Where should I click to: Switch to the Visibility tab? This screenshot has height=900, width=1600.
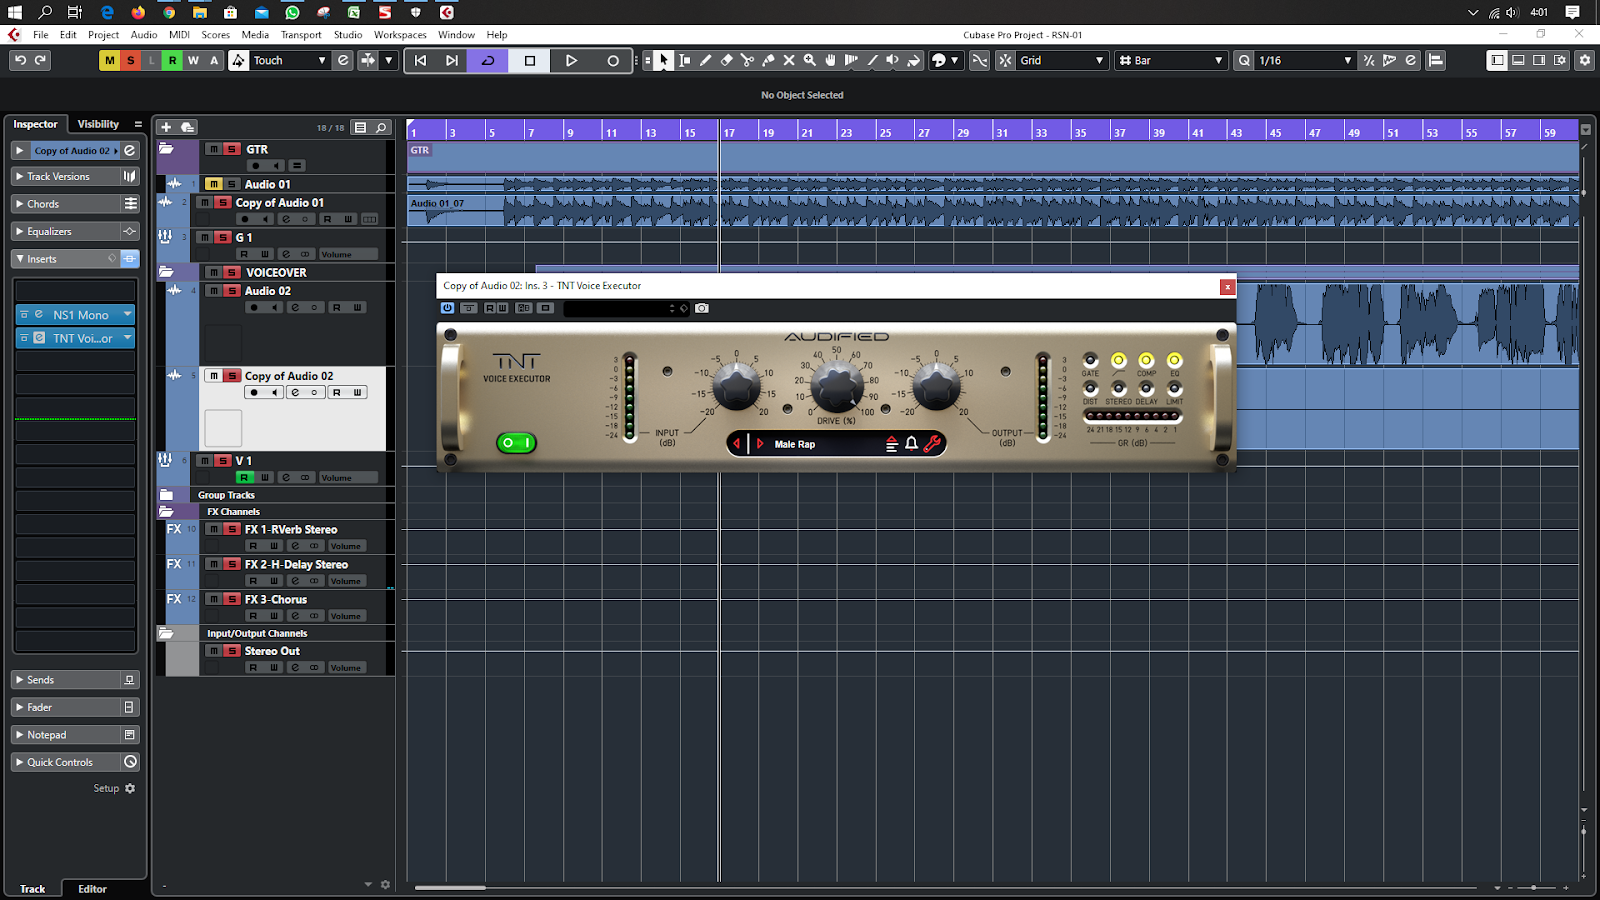(98, 124)
